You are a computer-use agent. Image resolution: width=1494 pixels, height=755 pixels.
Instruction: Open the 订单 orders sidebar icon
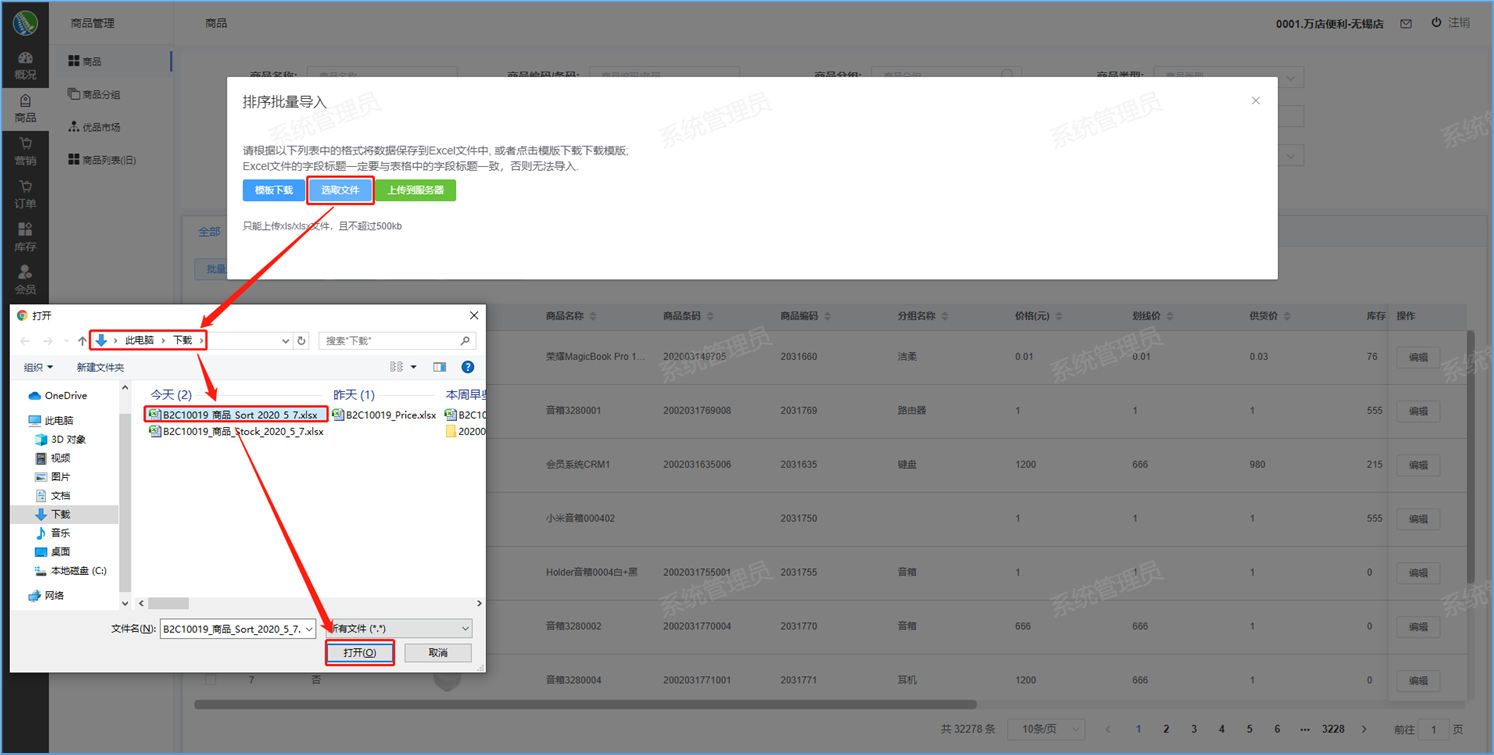tap(25, 195)
